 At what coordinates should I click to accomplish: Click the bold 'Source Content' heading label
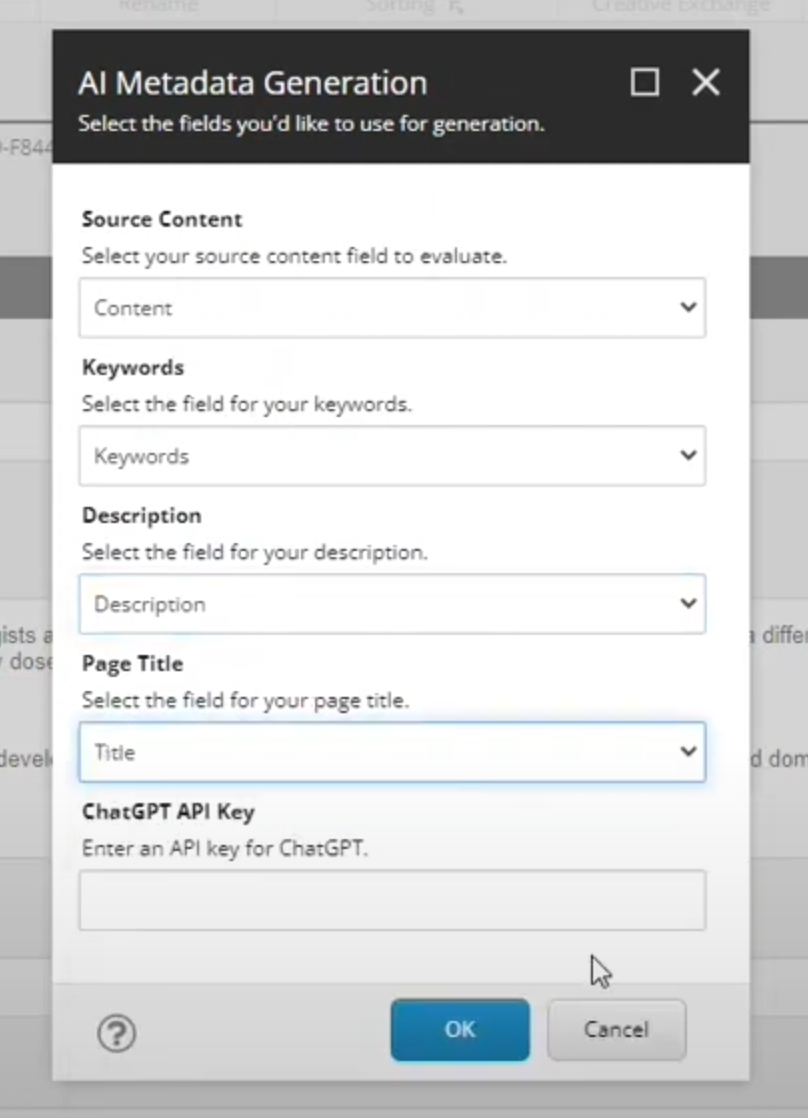[162, 219]
